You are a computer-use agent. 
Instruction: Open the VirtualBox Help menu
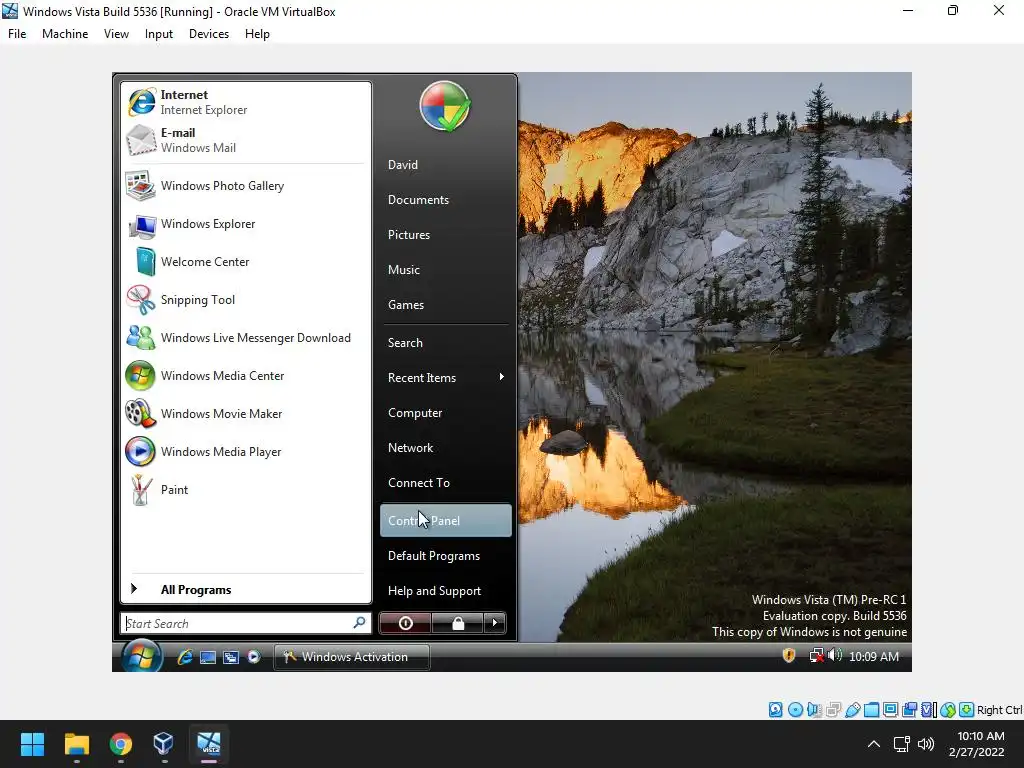257,34
